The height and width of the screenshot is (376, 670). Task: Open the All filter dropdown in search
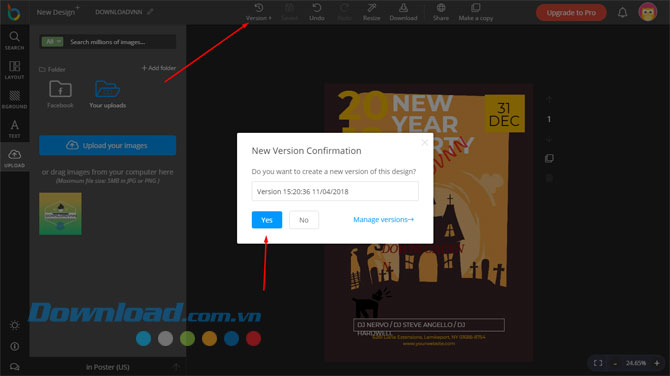click(x=53, y=41)
